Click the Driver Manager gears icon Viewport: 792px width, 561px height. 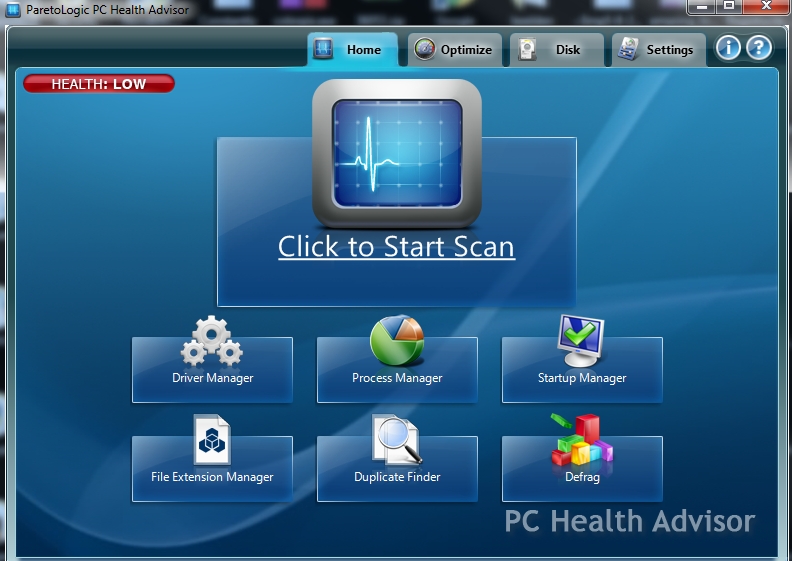pyautogui.click(x=212, y=341)
